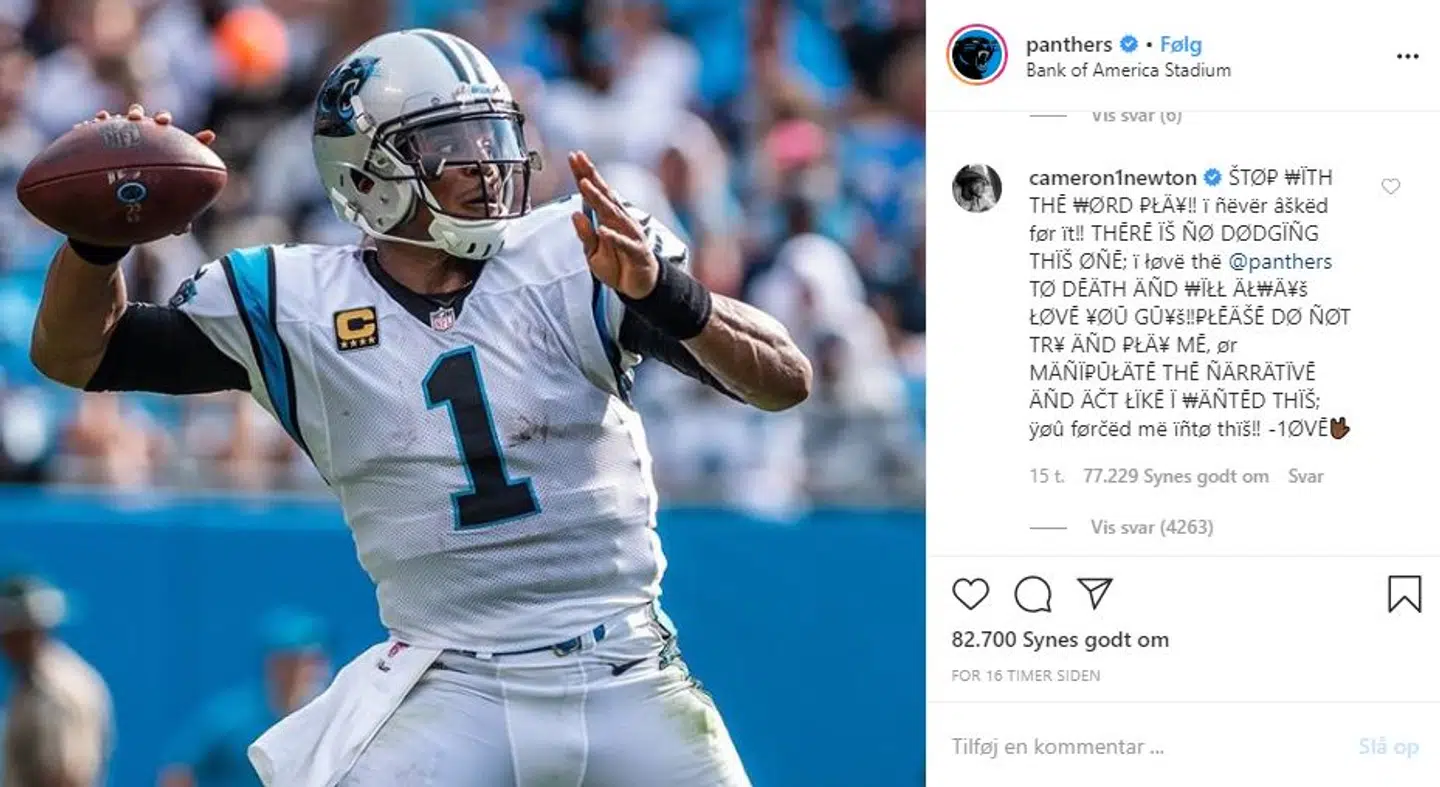The image size is (1440, 787).
Task: Expand Vis svar (4263) replies
Action: (1151, 527)
